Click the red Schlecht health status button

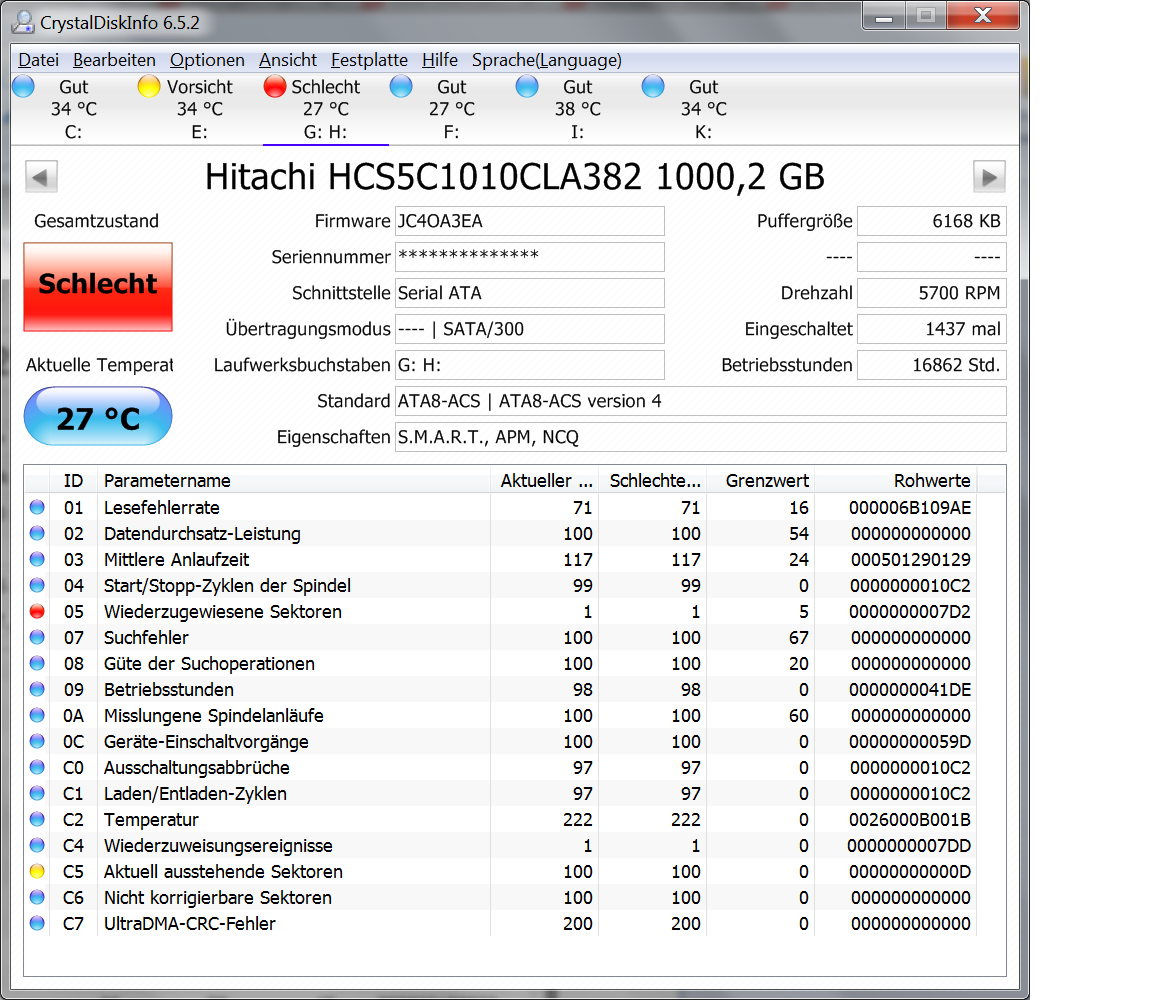click(98, 287)
